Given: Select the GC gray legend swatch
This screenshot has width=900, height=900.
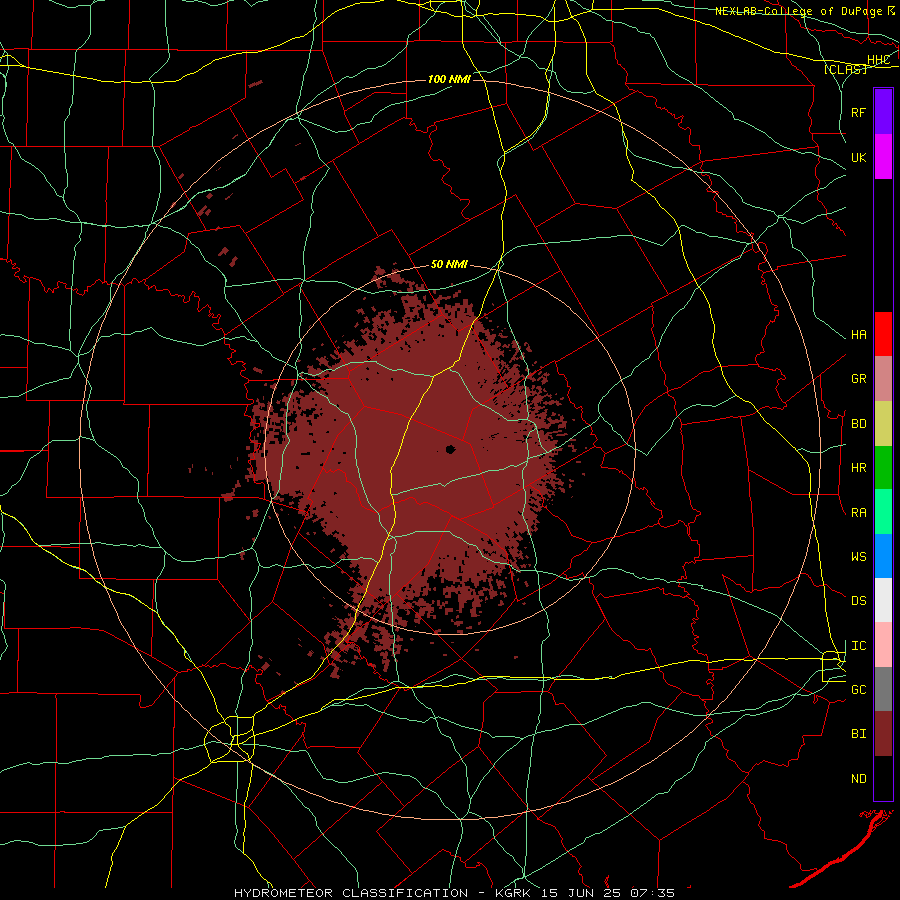Looking at the screenshot, I should pos(883,689).
